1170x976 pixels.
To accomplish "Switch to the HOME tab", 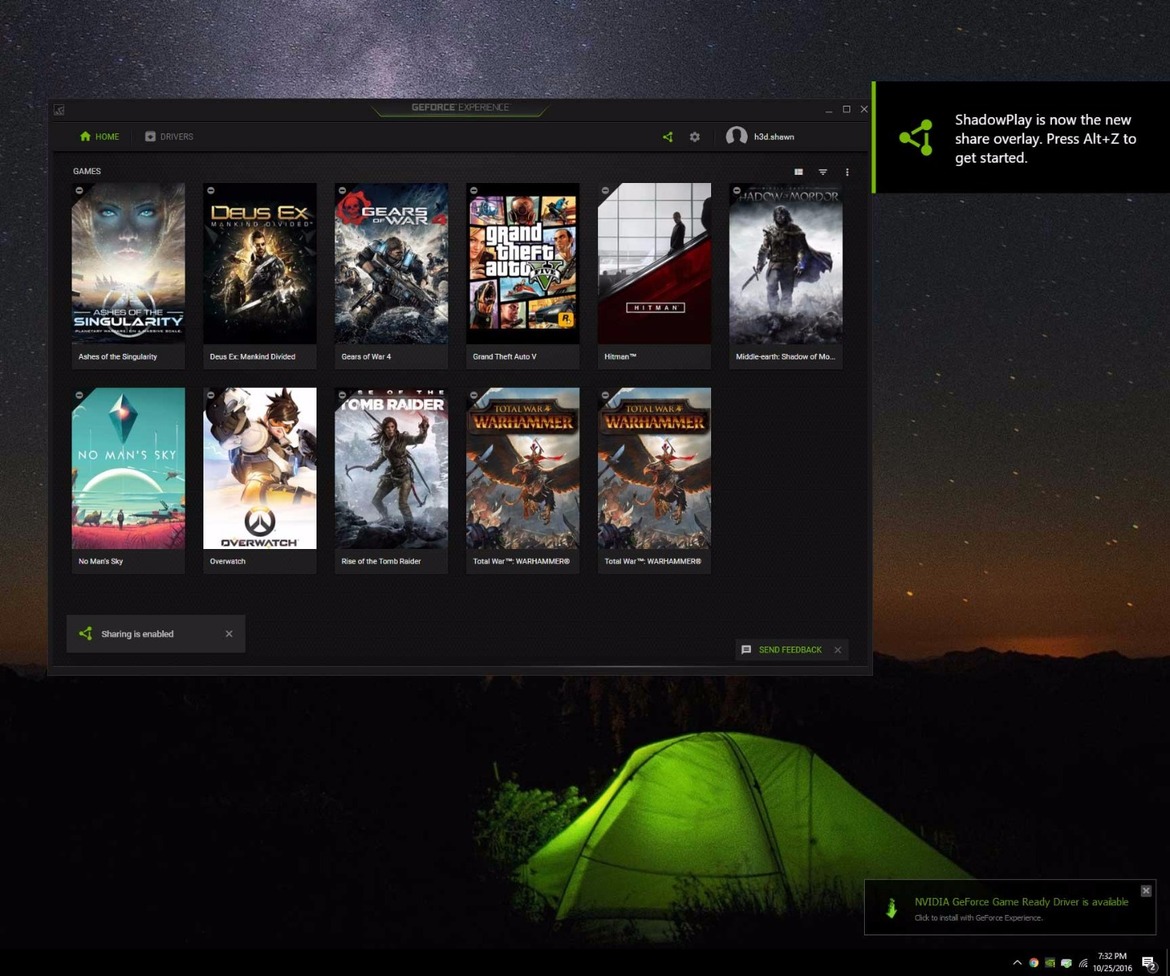I will pos(99,137).
